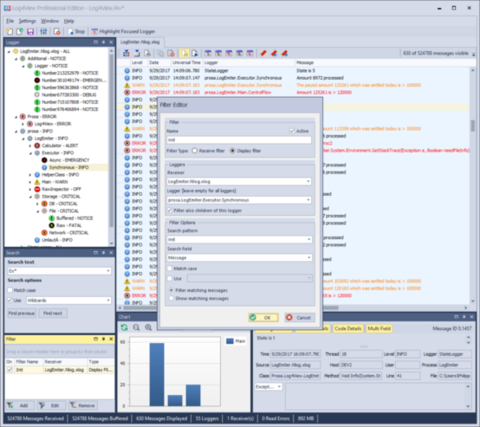Screen dimensions: 480x427
Task: Click the Save icon in main toolbar
Action: pyautogui.click(x=30, y=31)
